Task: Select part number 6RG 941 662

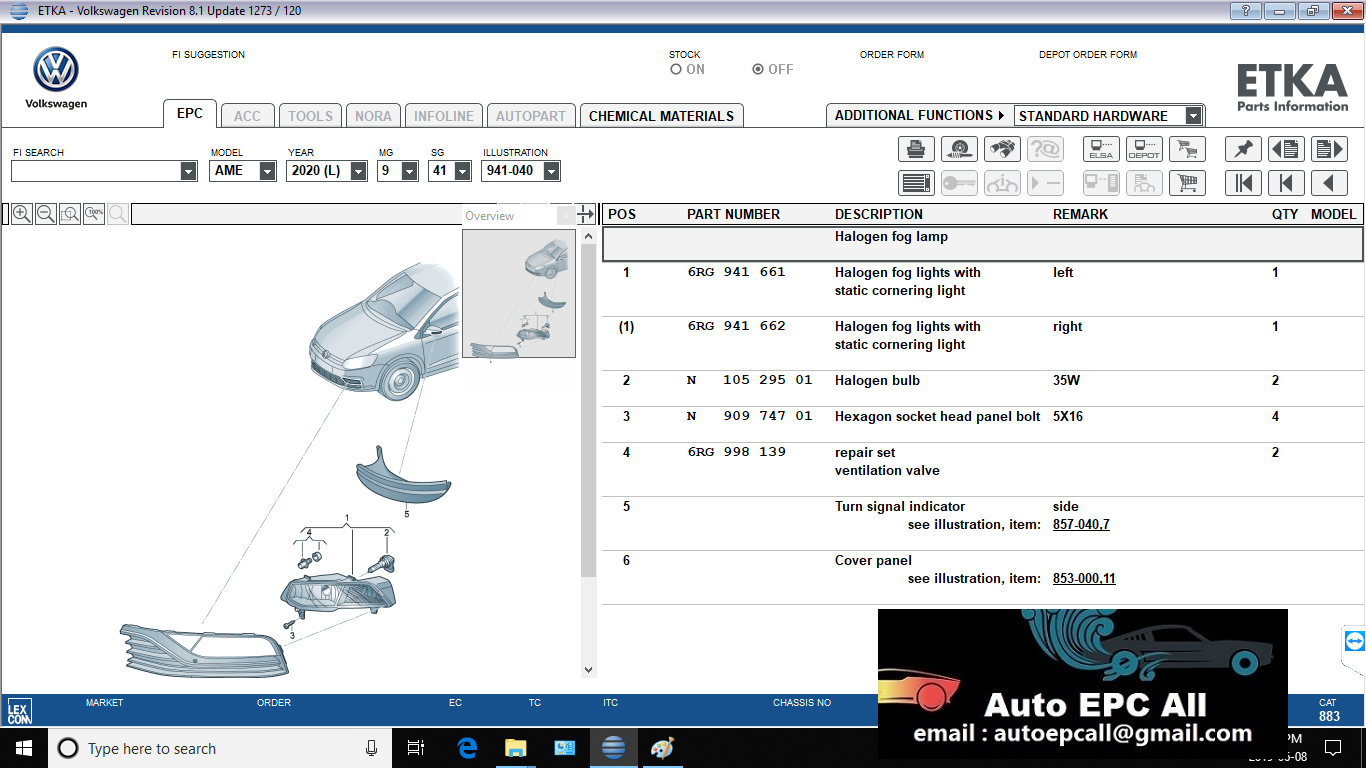Action: pos(736,326)
